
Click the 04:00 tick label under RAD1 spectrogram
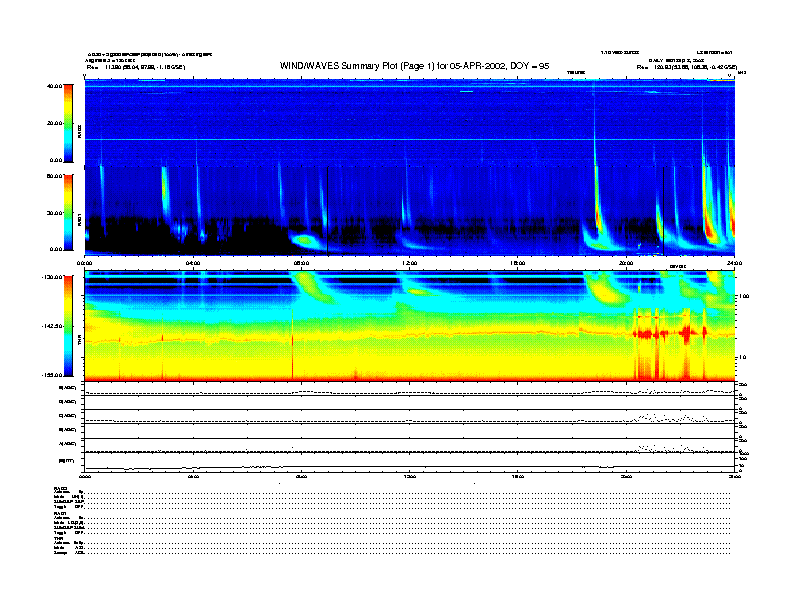pos(193,263)
